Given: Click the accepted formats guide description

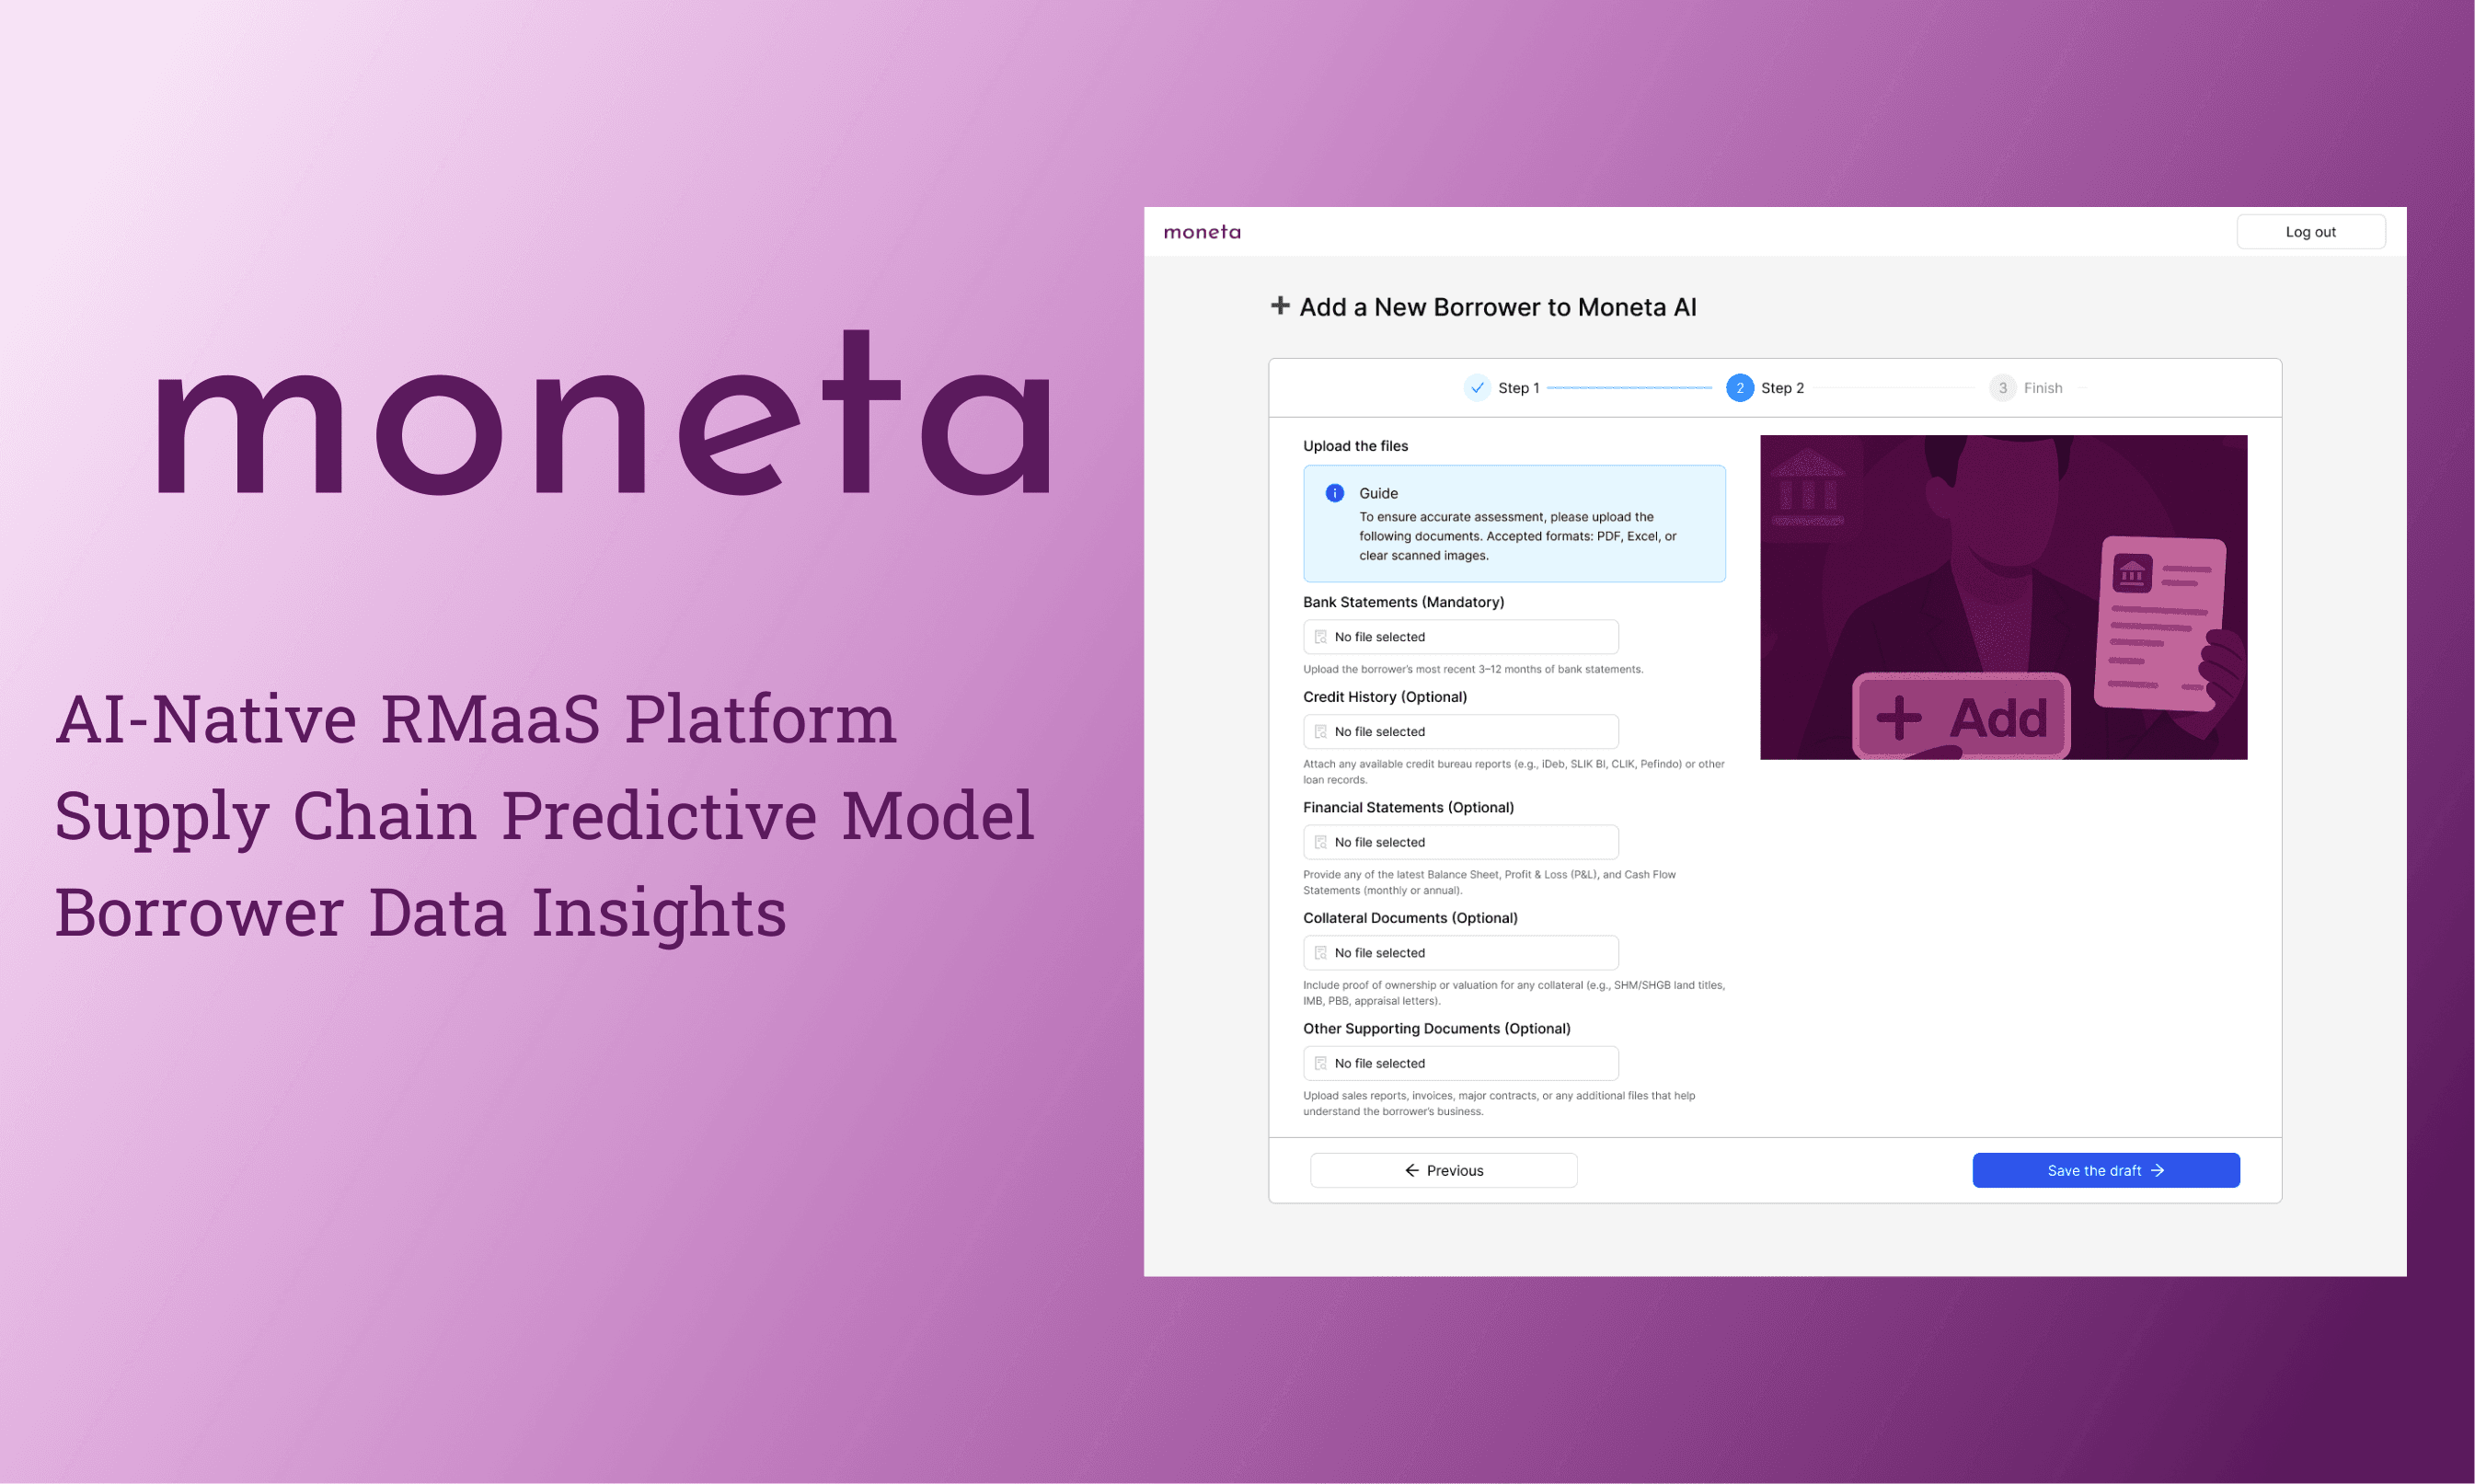Looking at the screenshot, I should (1517, 536).
